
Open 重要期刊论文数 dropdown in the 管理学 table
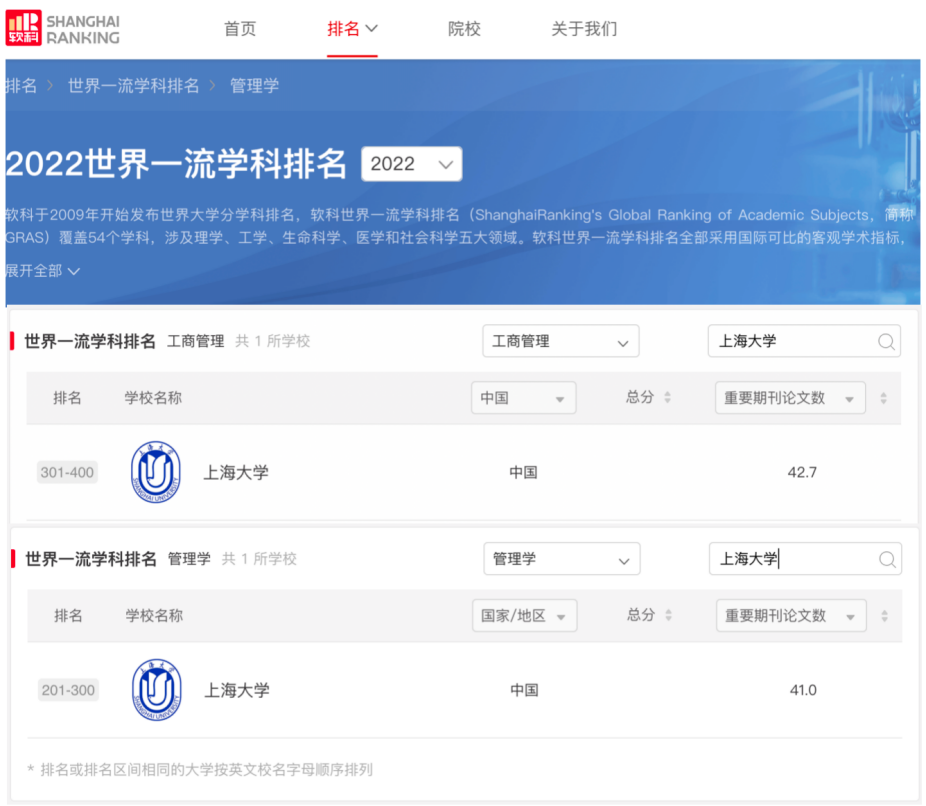pyautogui.click(x=791, y=616)
